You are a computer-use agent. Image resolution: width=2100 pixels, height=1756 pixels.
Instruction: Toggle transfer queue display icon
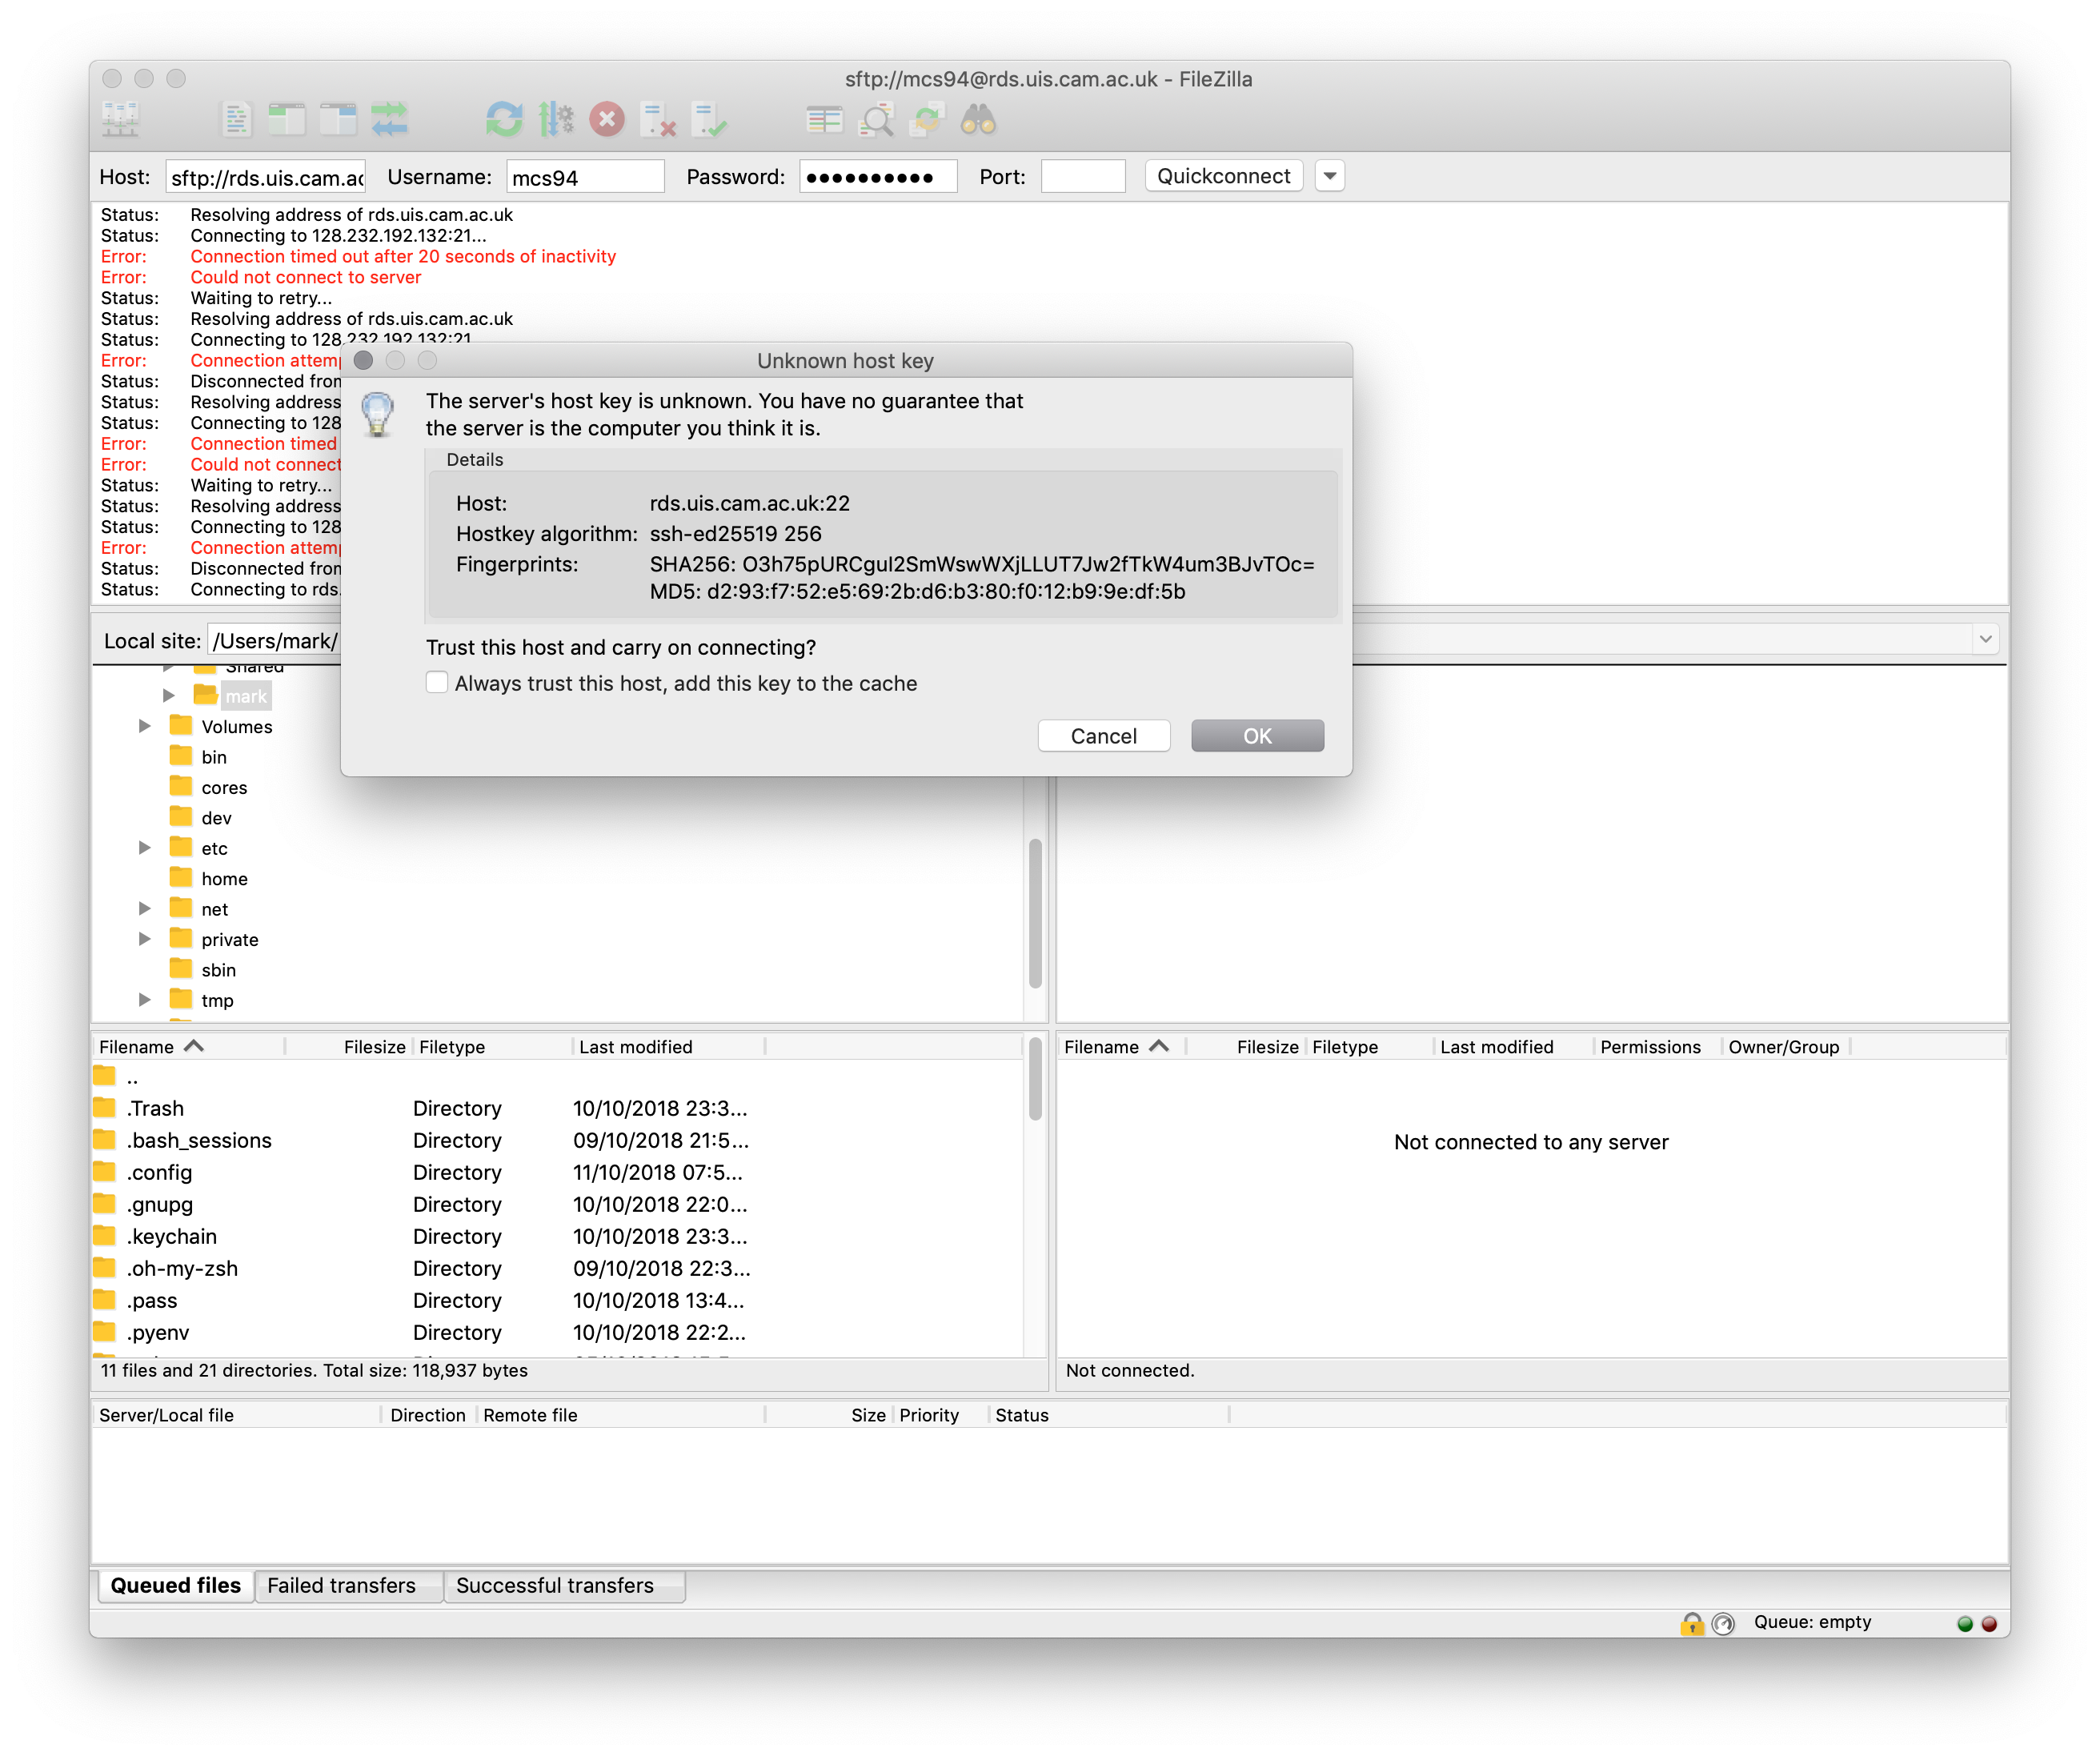pyautogui.click(x=389, y=120)
